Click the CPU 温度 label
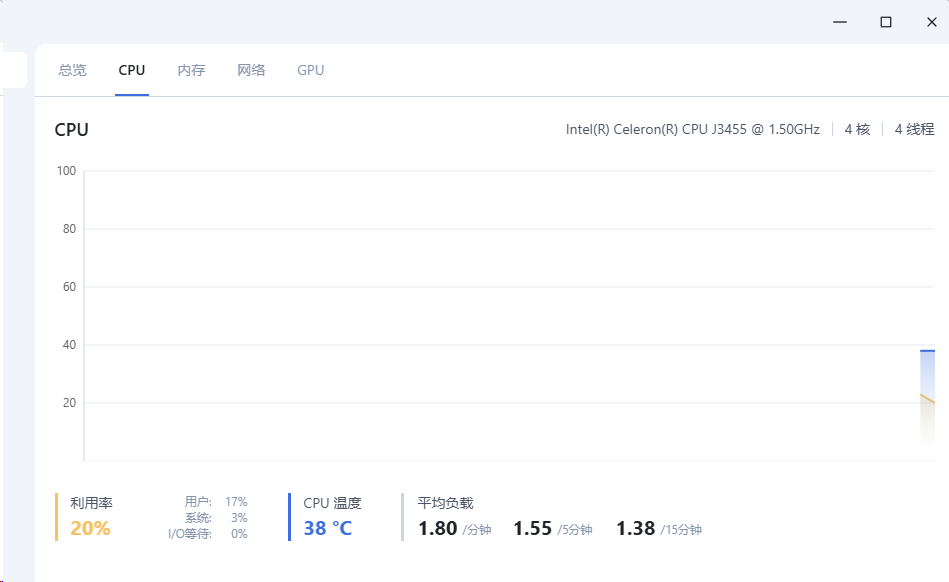Screen dimensions: 949x582 point(332,503)
